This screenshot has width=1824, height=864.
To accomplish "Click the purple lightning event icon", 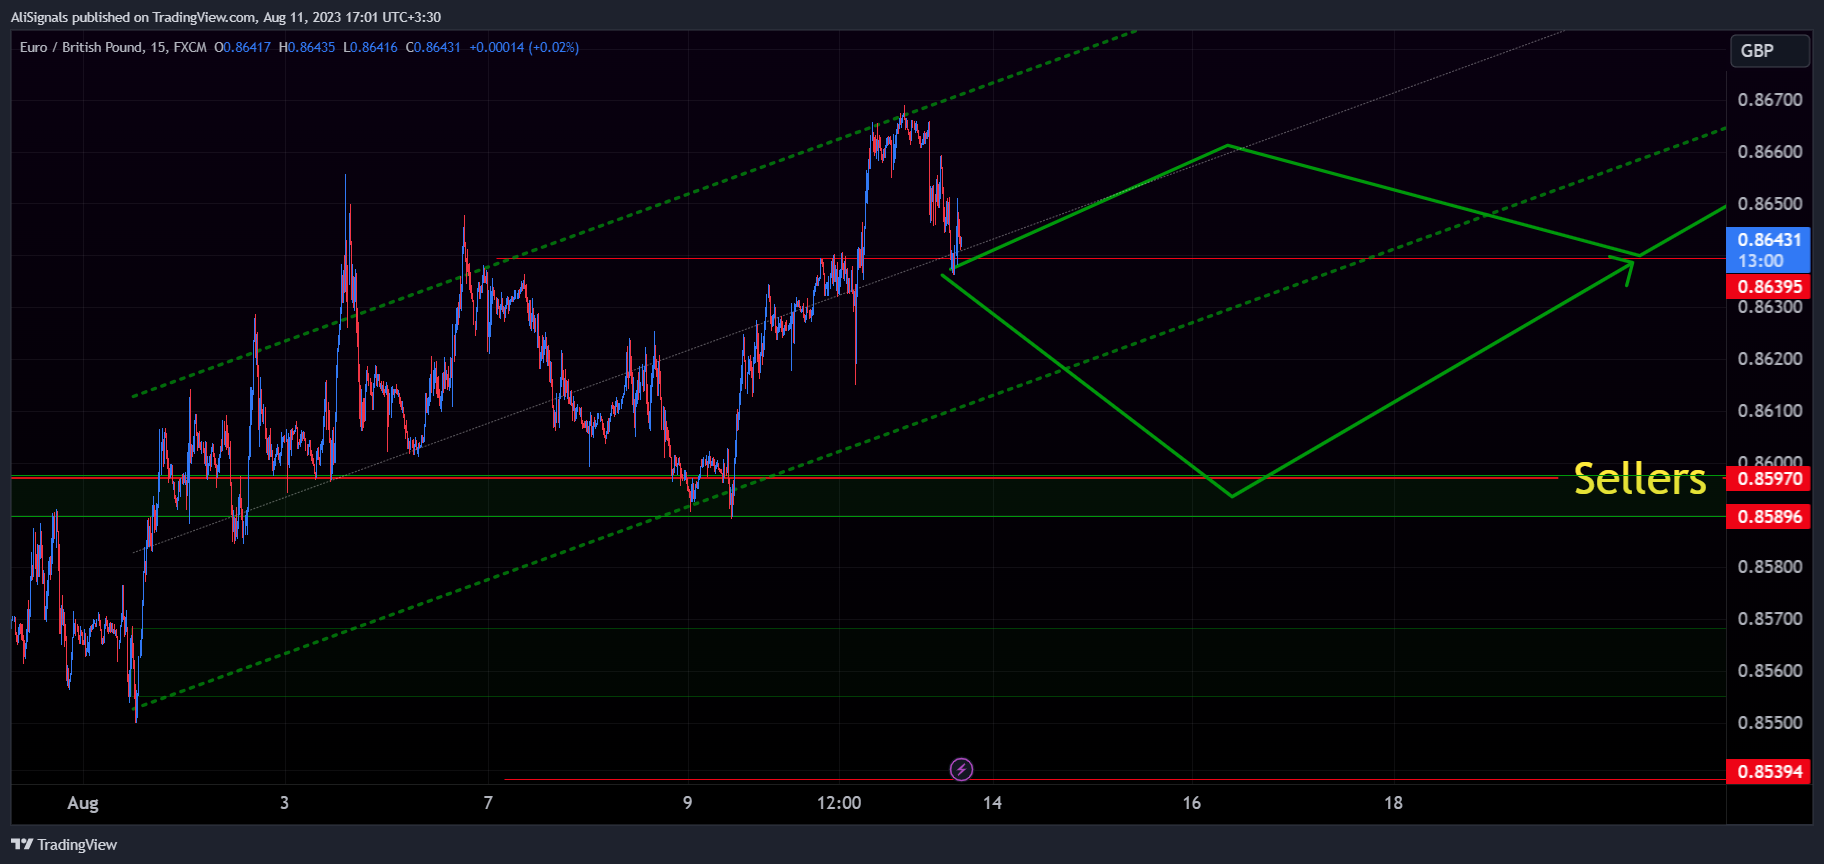I will [961, 769].
